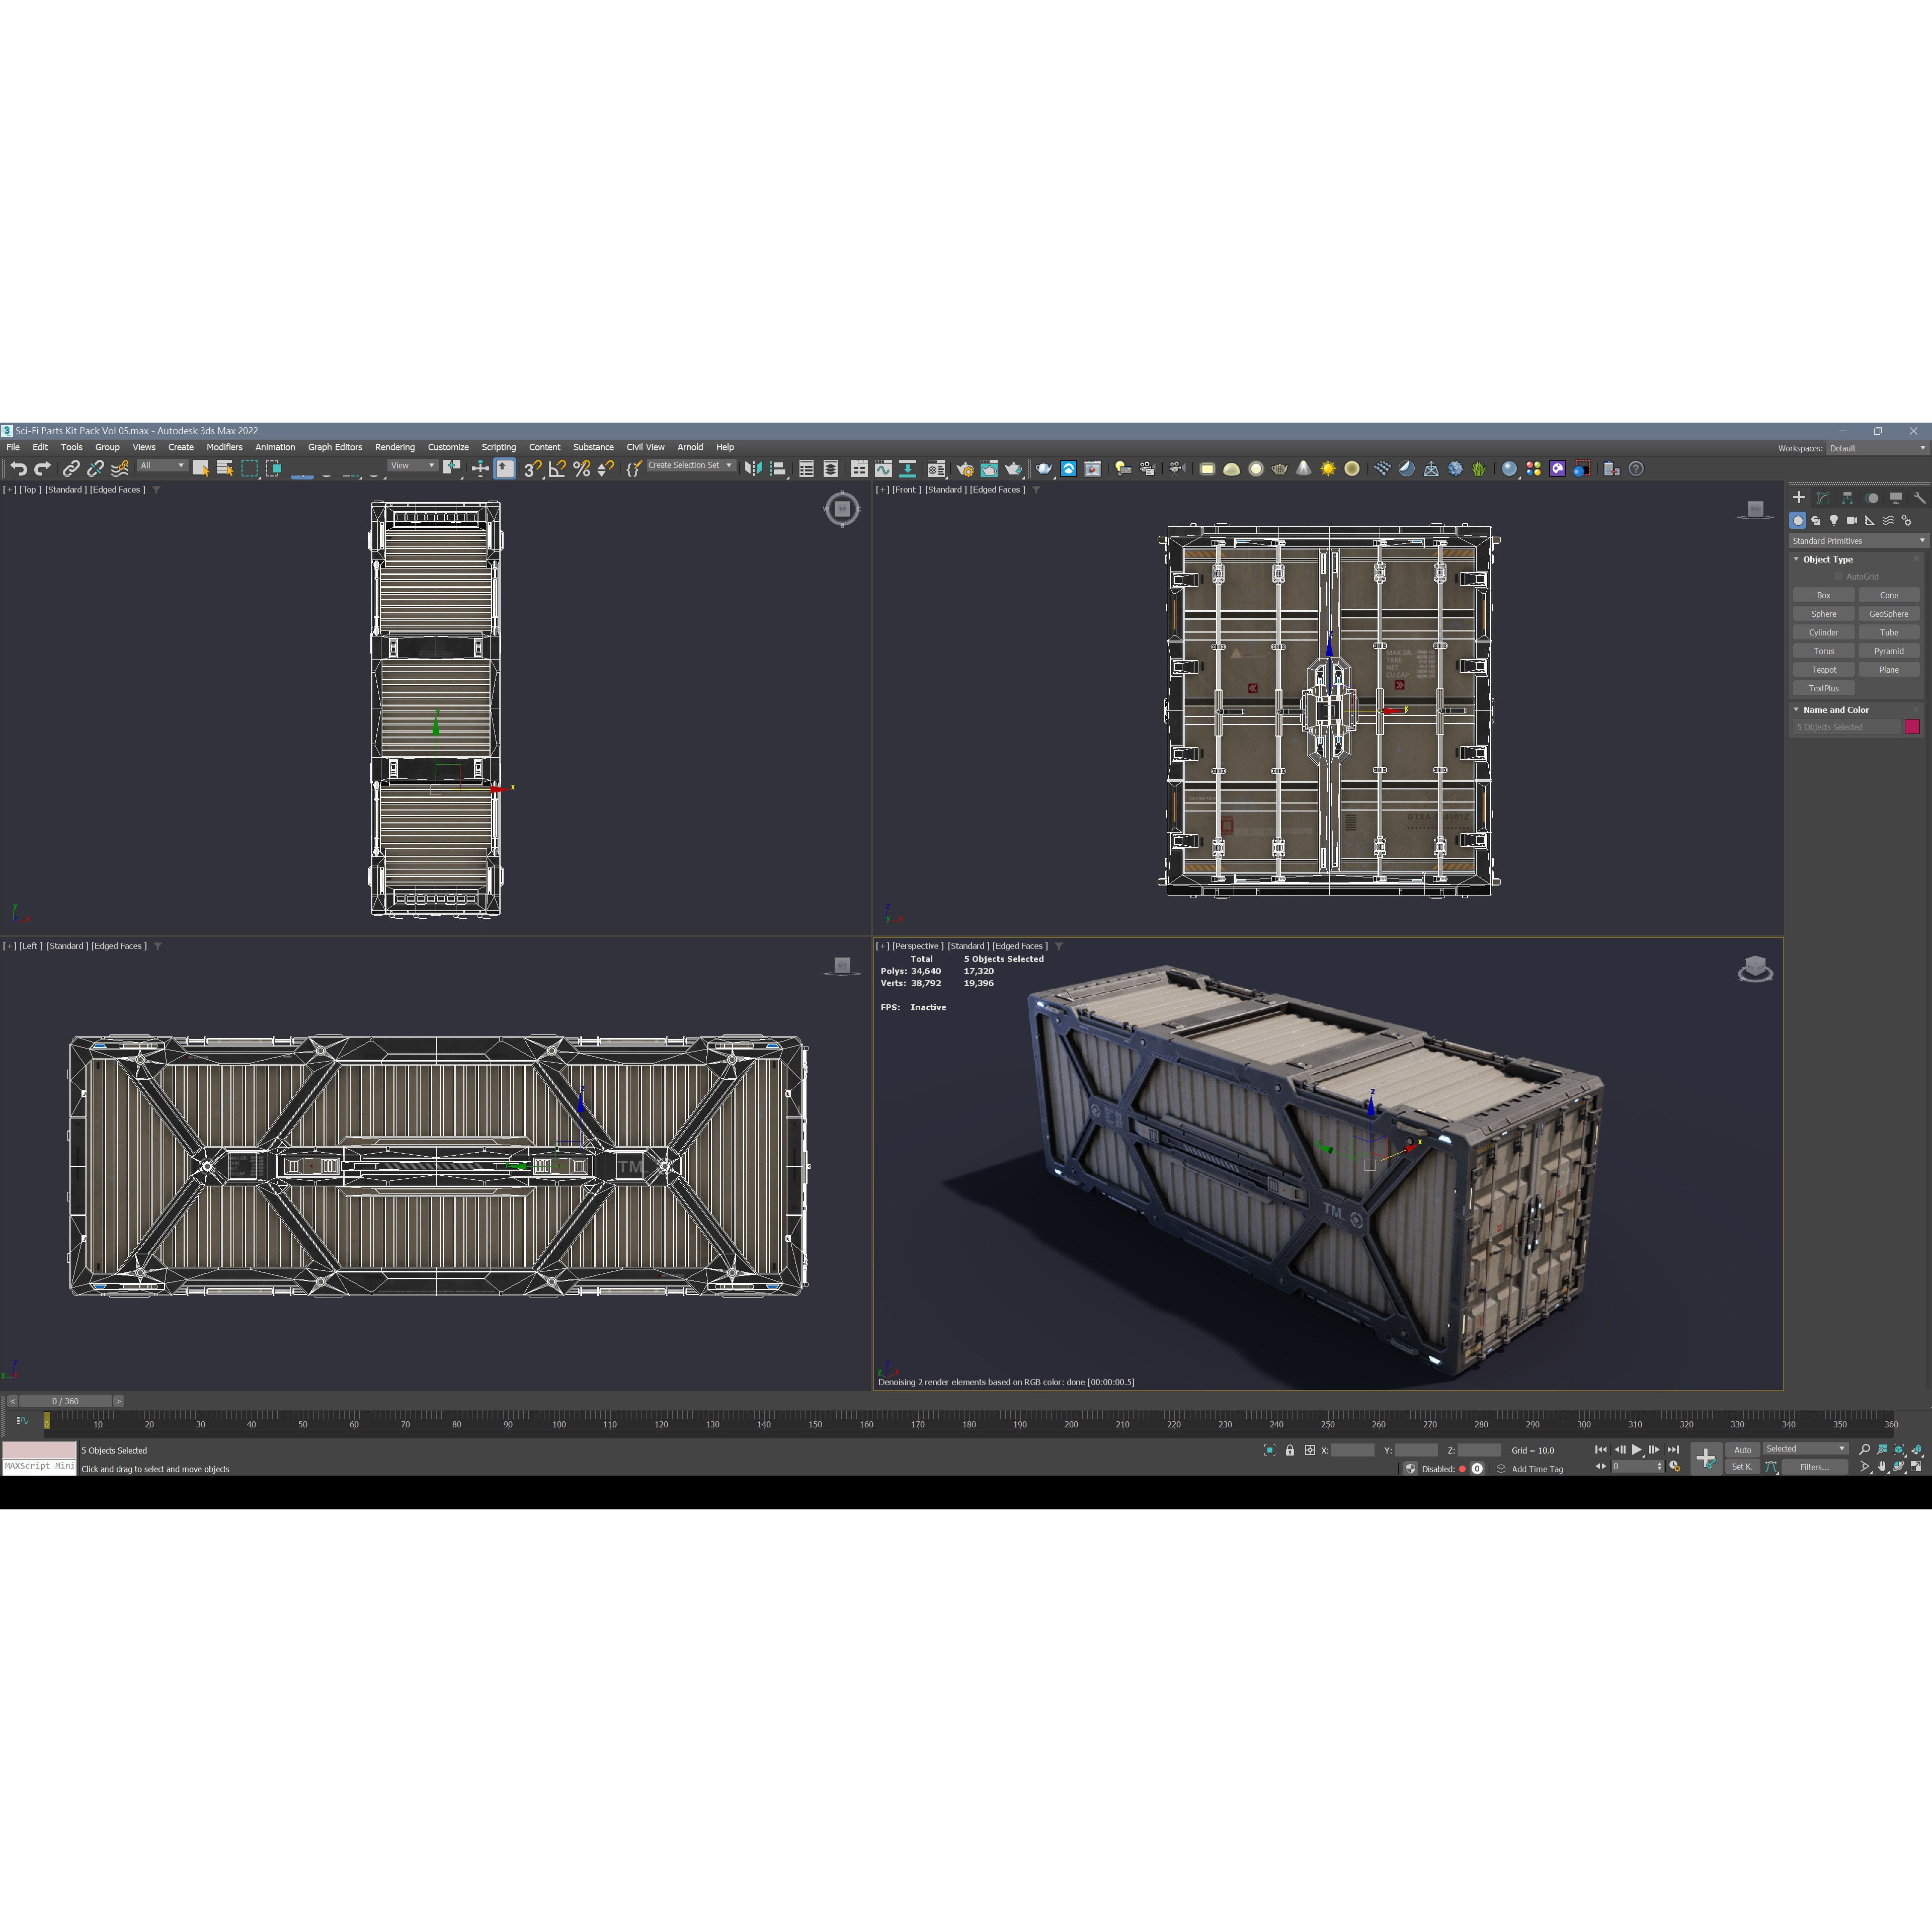Open the Scene Explorer toggle icon

coord(806,469)
